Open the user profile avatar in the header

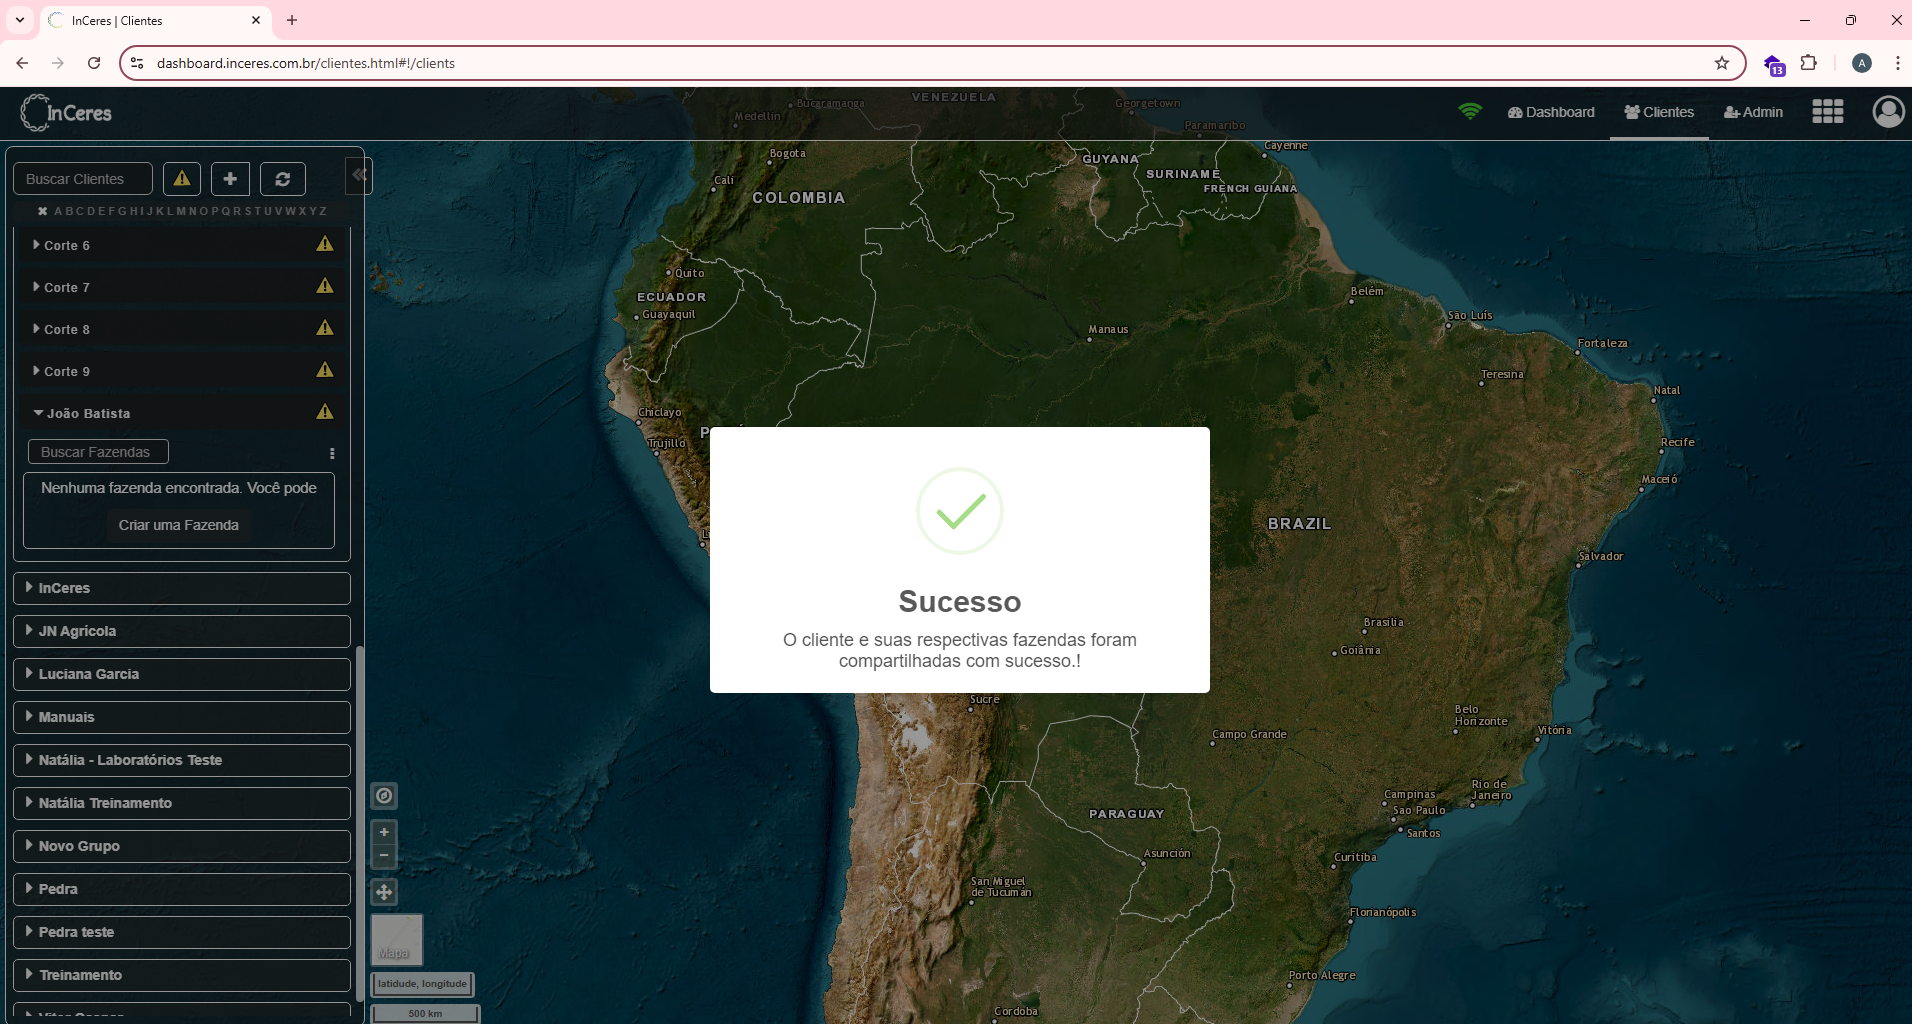point(1889,112)
